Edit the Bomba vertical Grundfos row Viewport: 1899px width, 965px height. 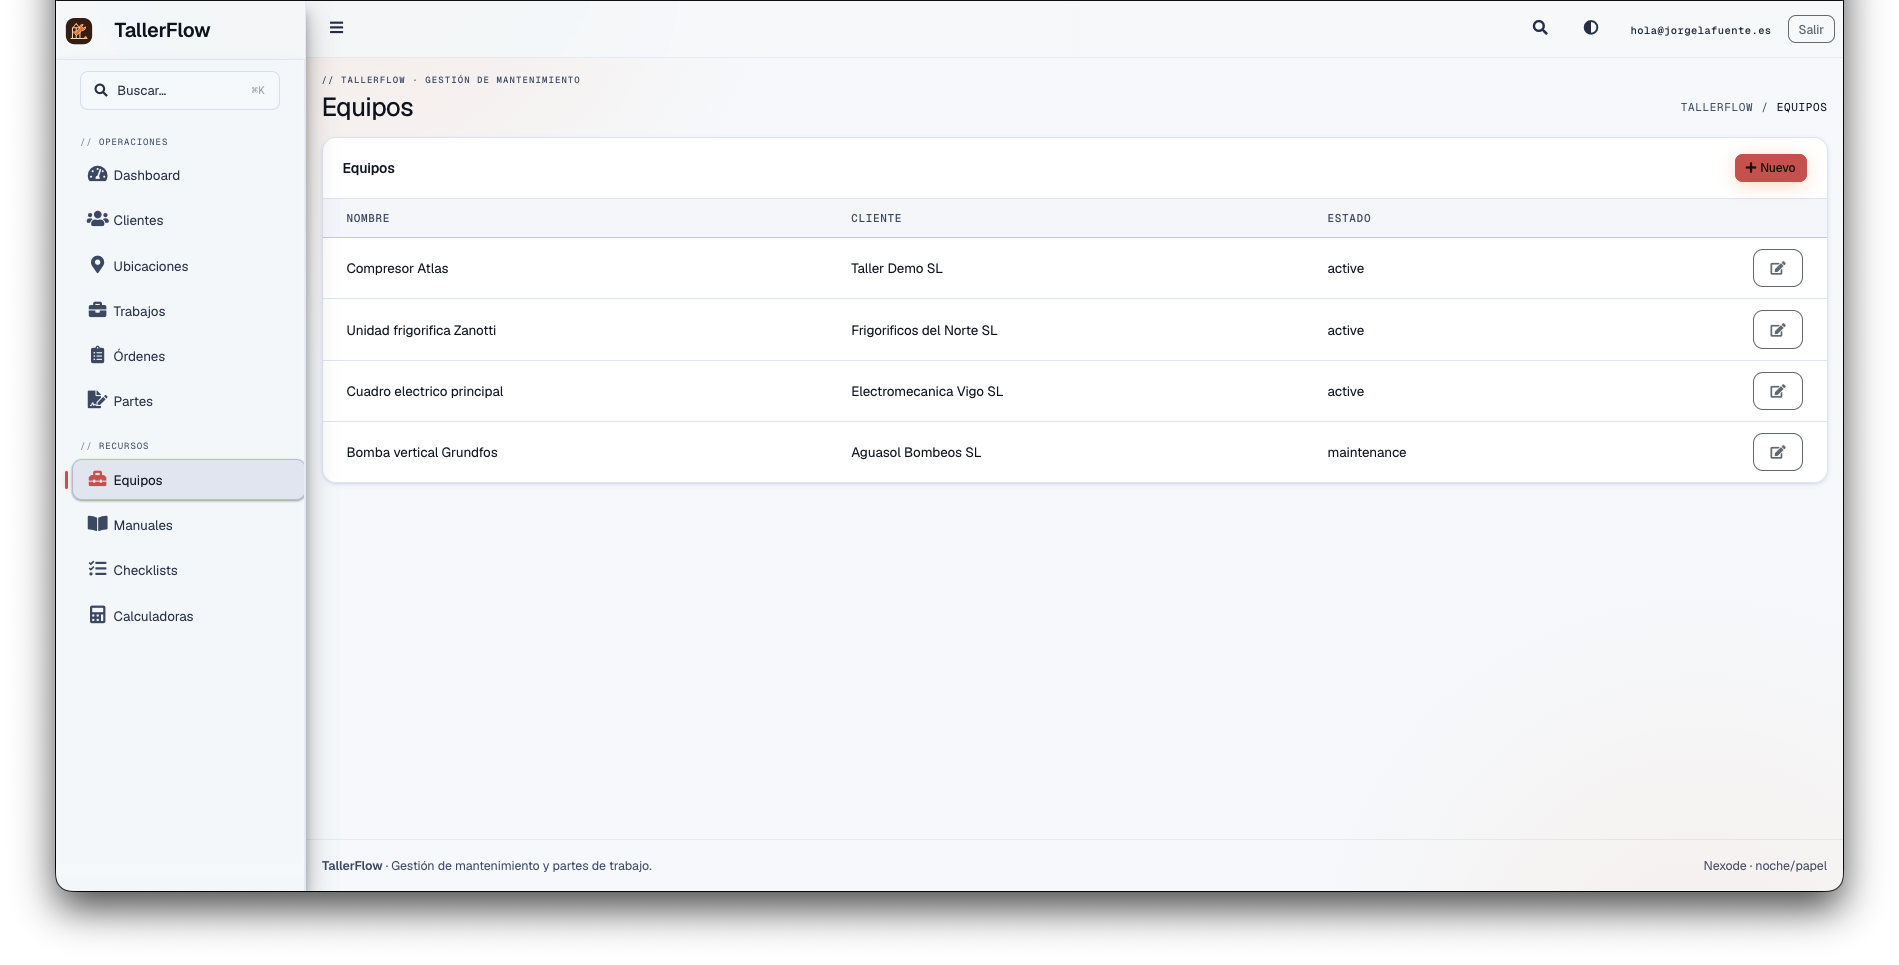[x=1777, y=452]
